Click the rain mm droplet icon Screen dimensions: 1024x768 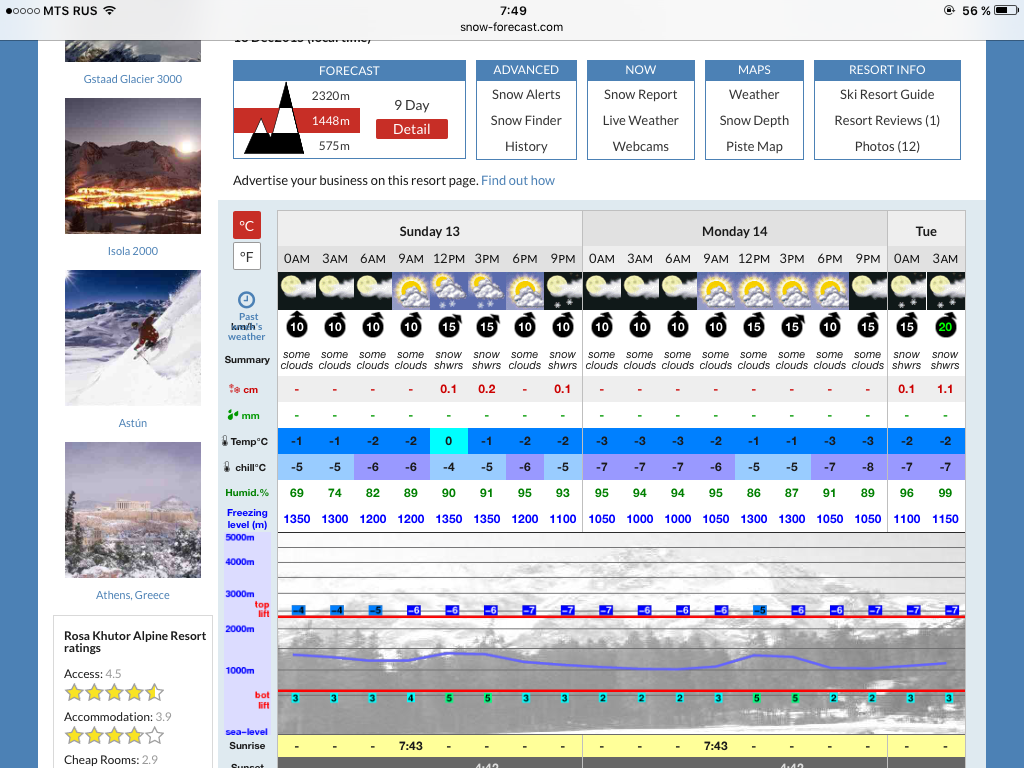point(232,415)
